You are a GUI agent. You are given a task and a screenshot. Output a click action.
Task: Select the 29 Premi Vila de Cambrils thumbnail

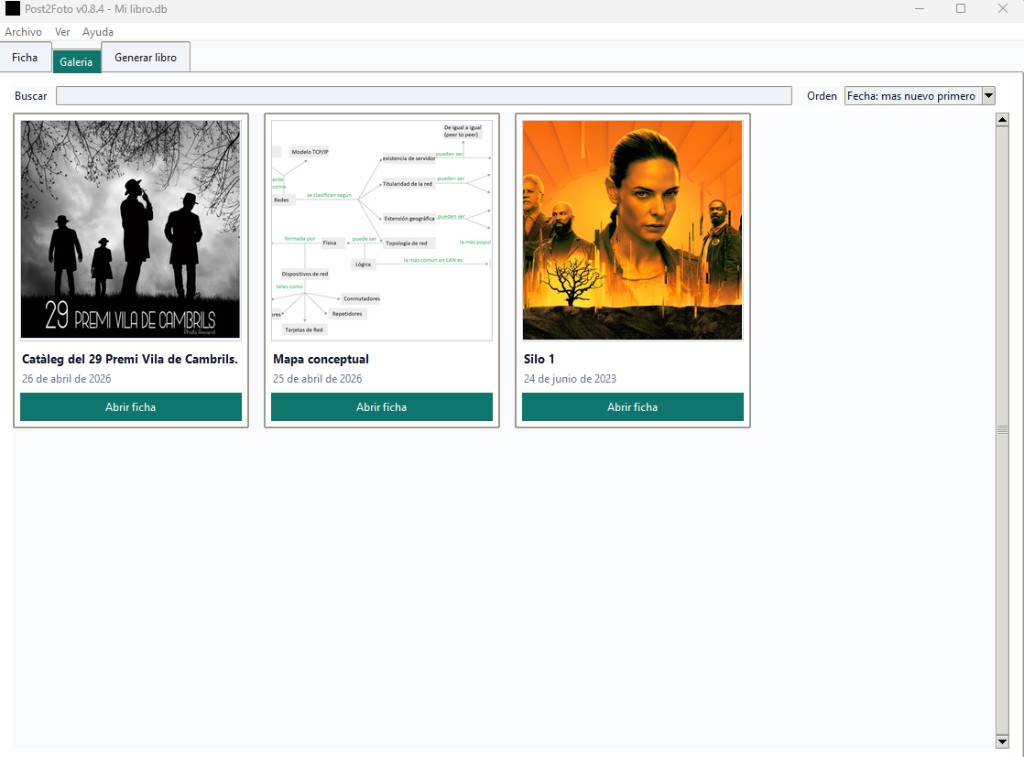[131, 229]
